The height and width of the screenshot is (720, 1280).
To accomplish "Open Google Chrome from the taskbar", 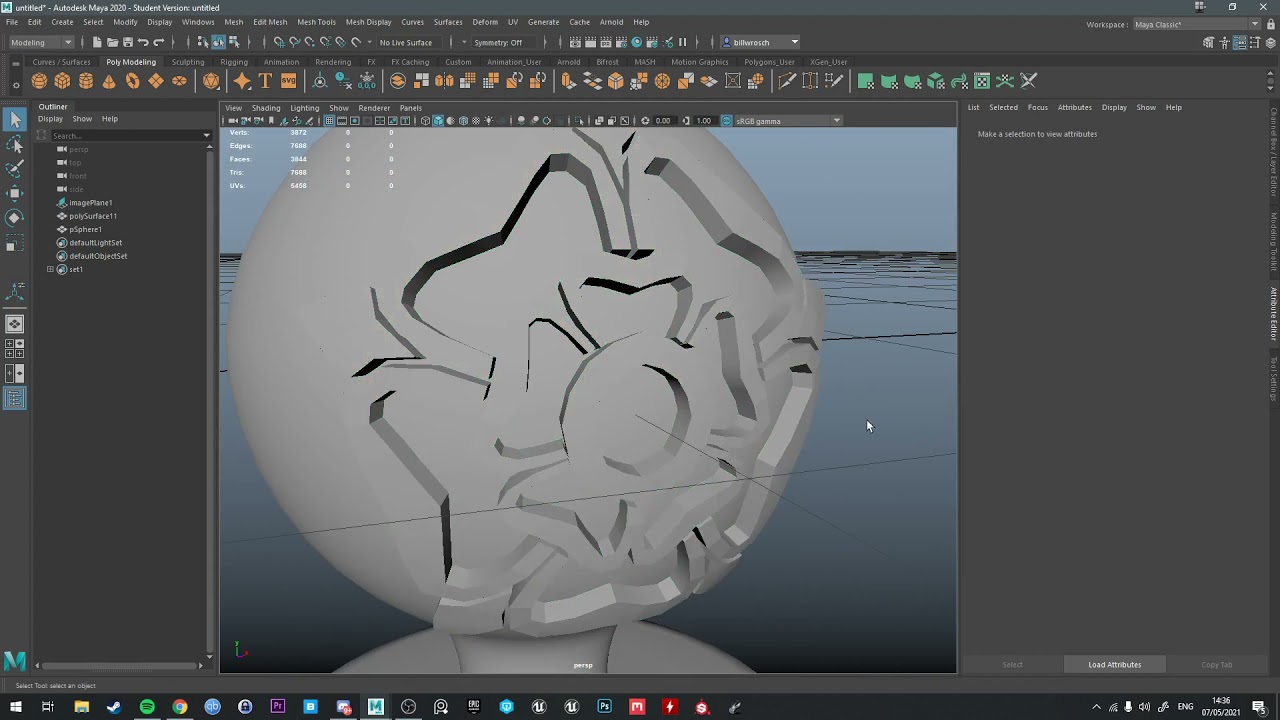I will 180,707.
